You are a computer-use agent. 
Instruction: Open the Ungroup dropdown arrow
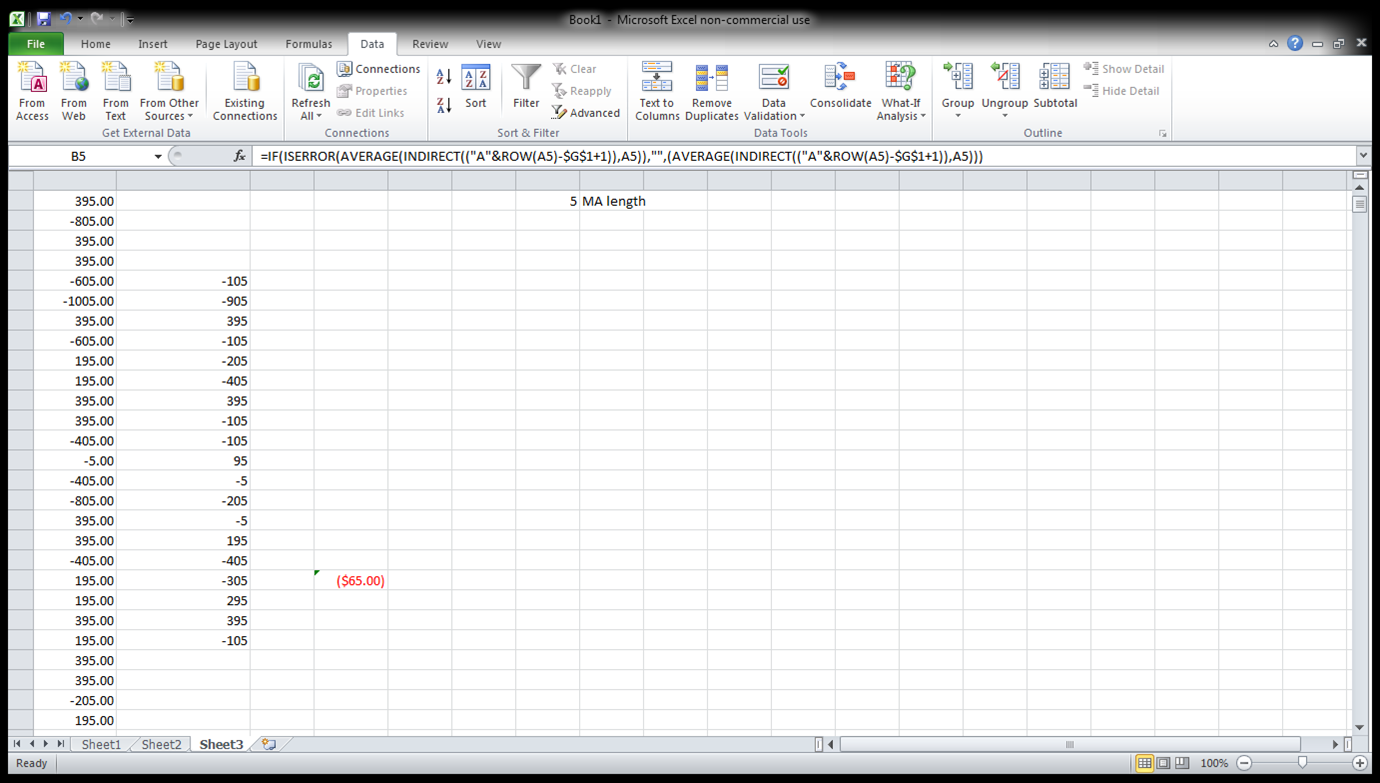[x=1005, y=116]
